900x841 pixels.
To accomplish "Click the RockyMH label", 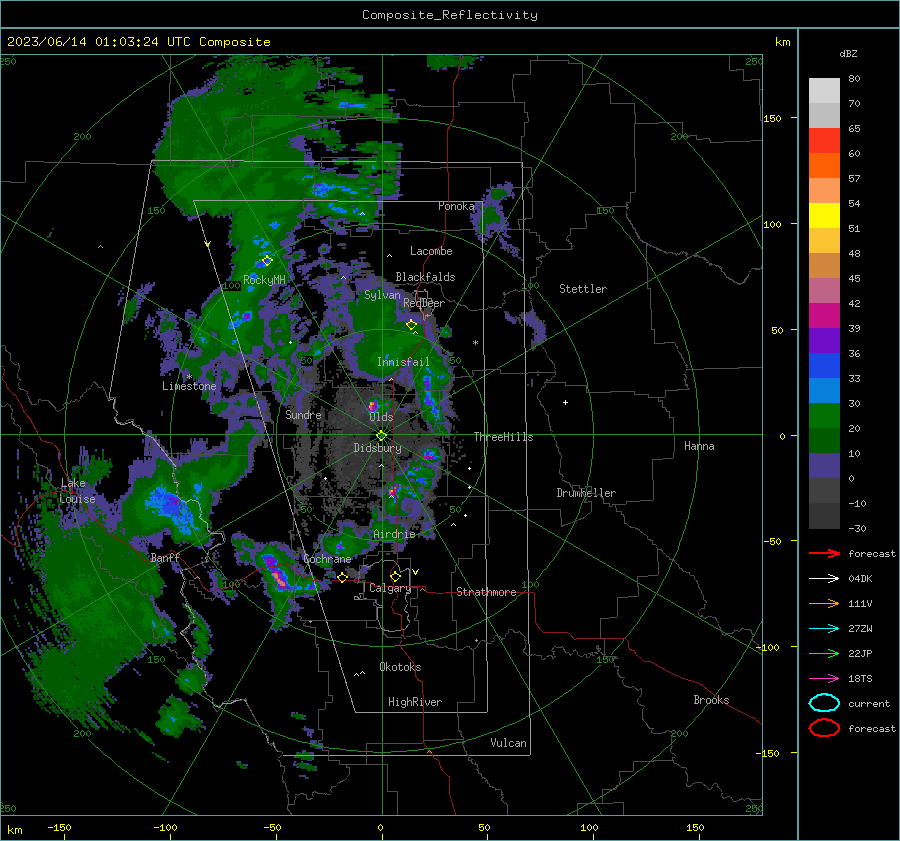I will pyautogui.click(x=264, y=280).
